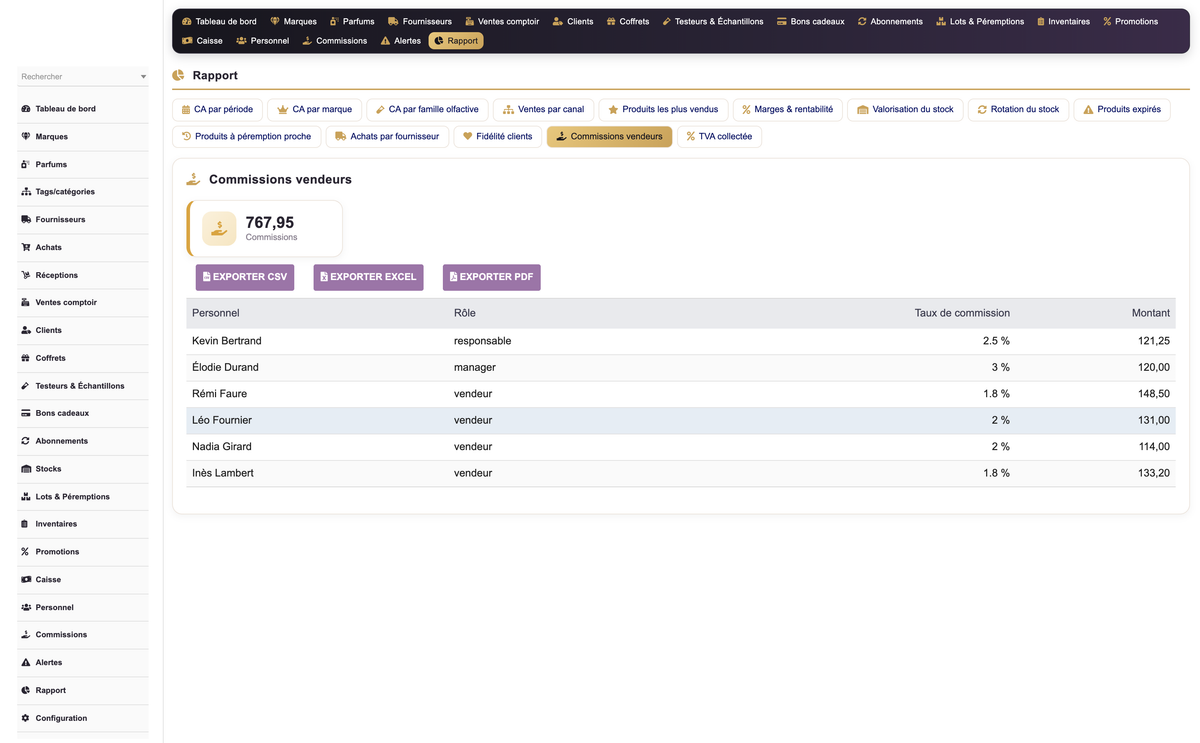Open Ventes comptoir in top navigation
Screen dimensions: 1200x743
[x=502, y=21]
